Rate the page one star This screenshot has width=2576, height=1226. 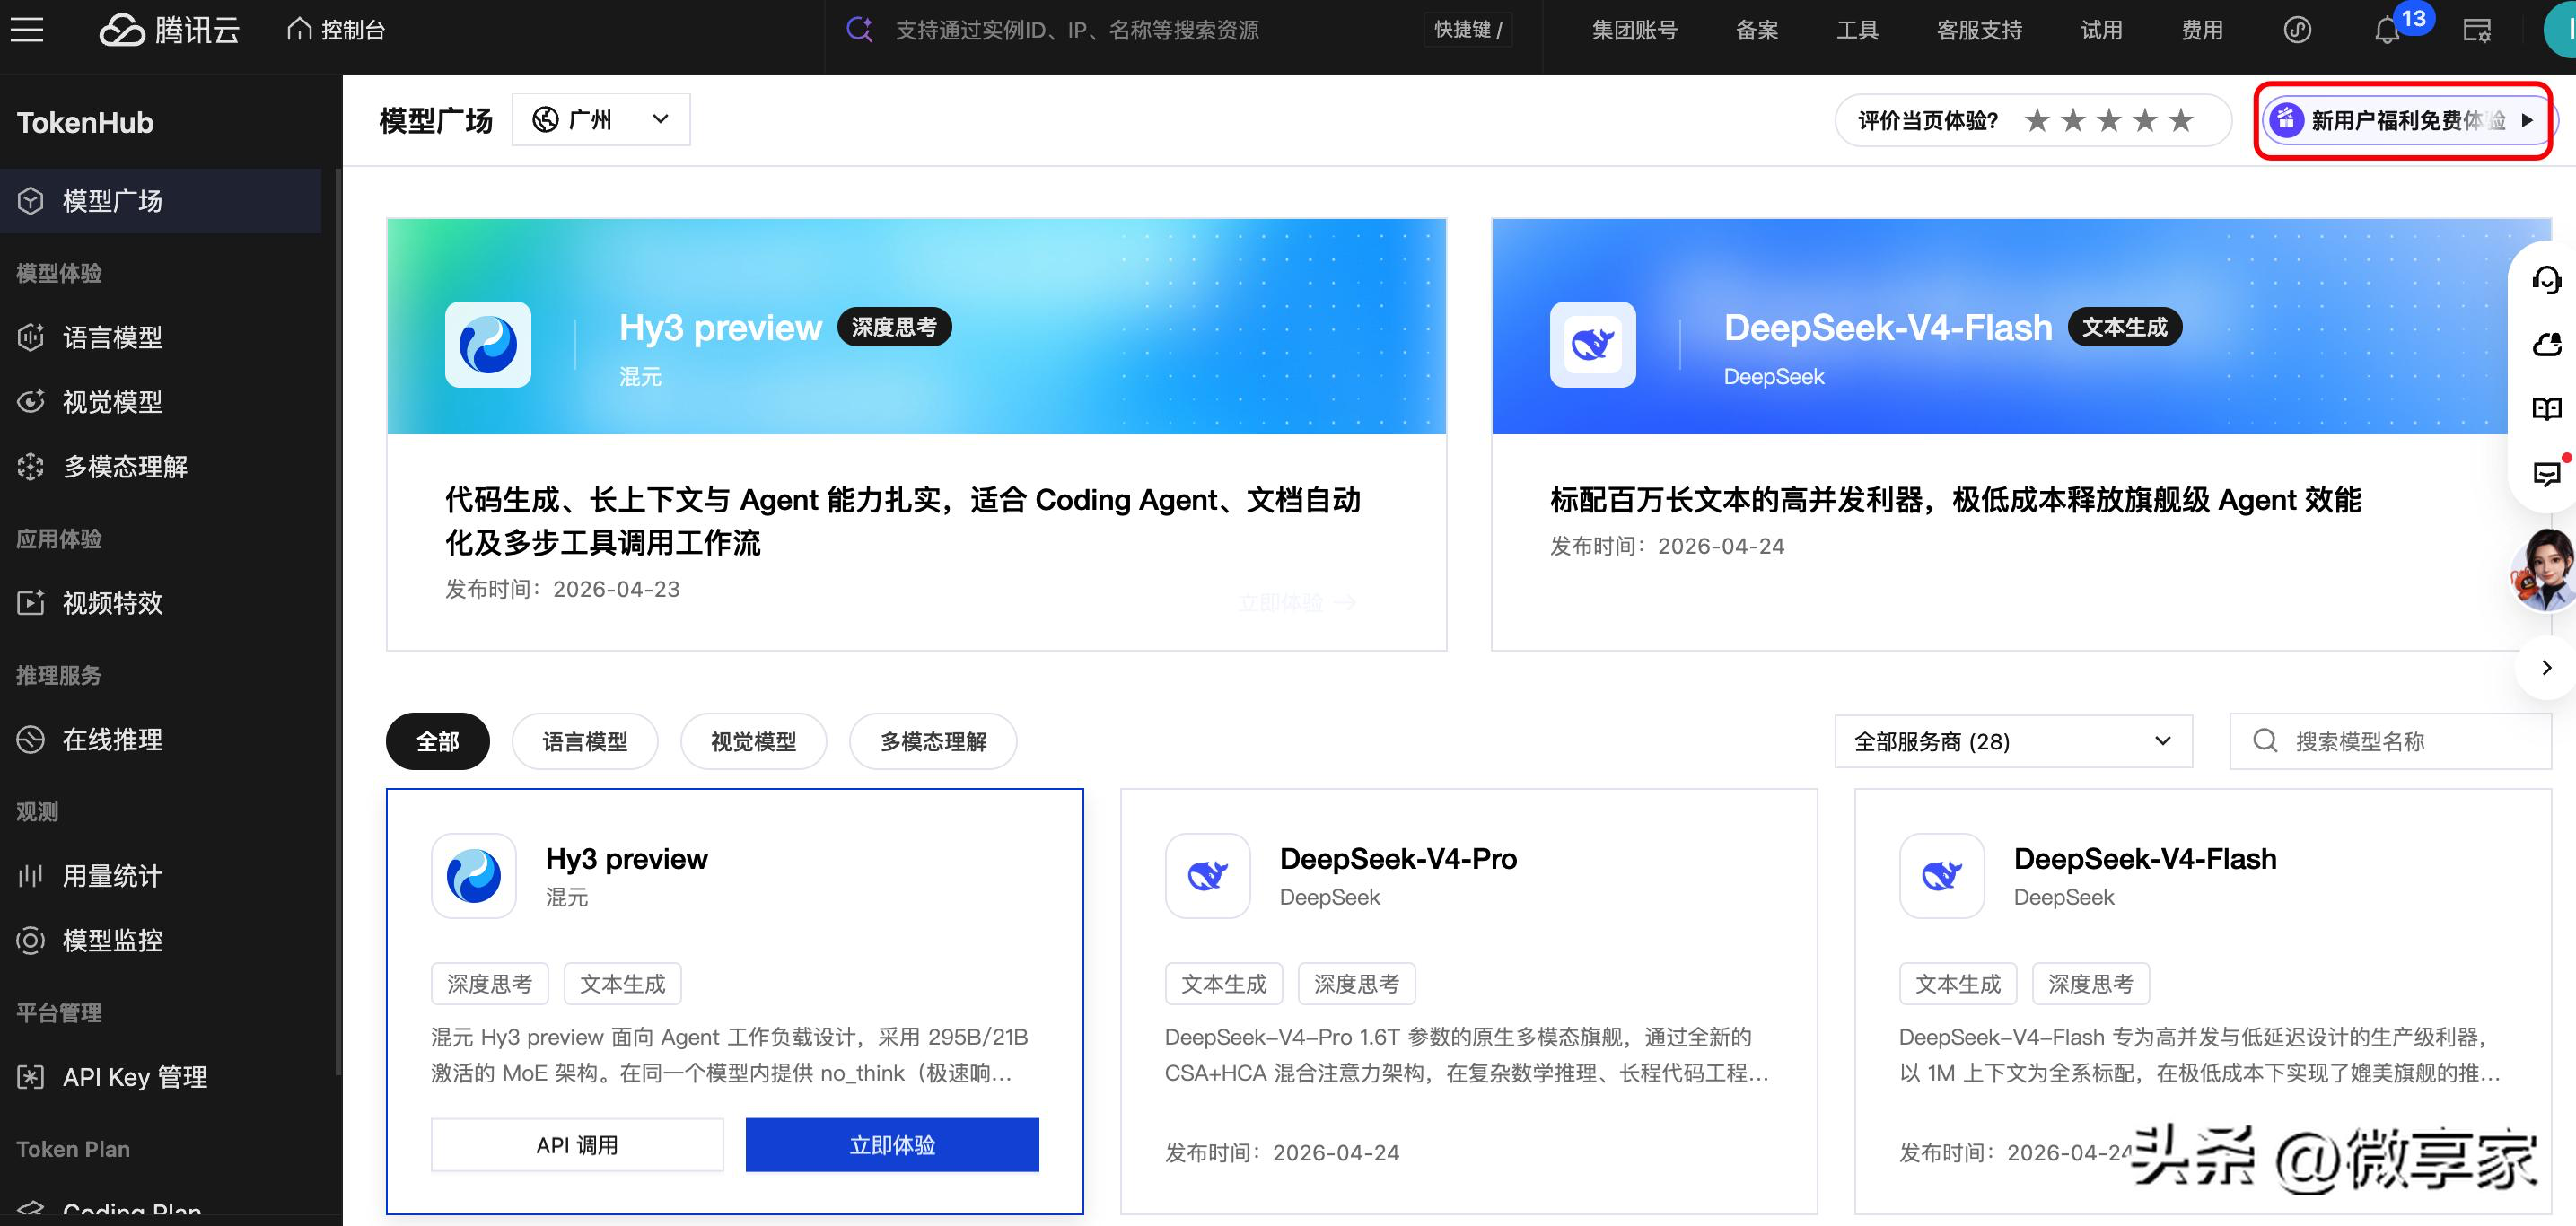coord(2037,121)
